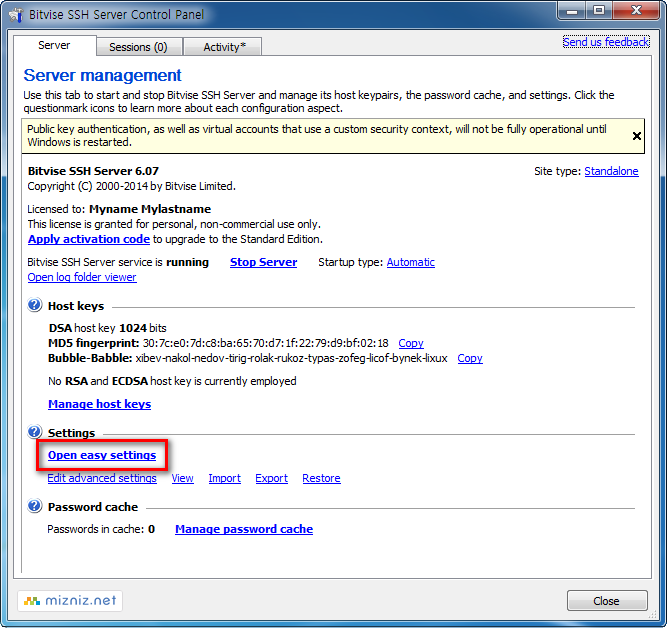
Task: Close the window with title bar X
Action: 637,10
